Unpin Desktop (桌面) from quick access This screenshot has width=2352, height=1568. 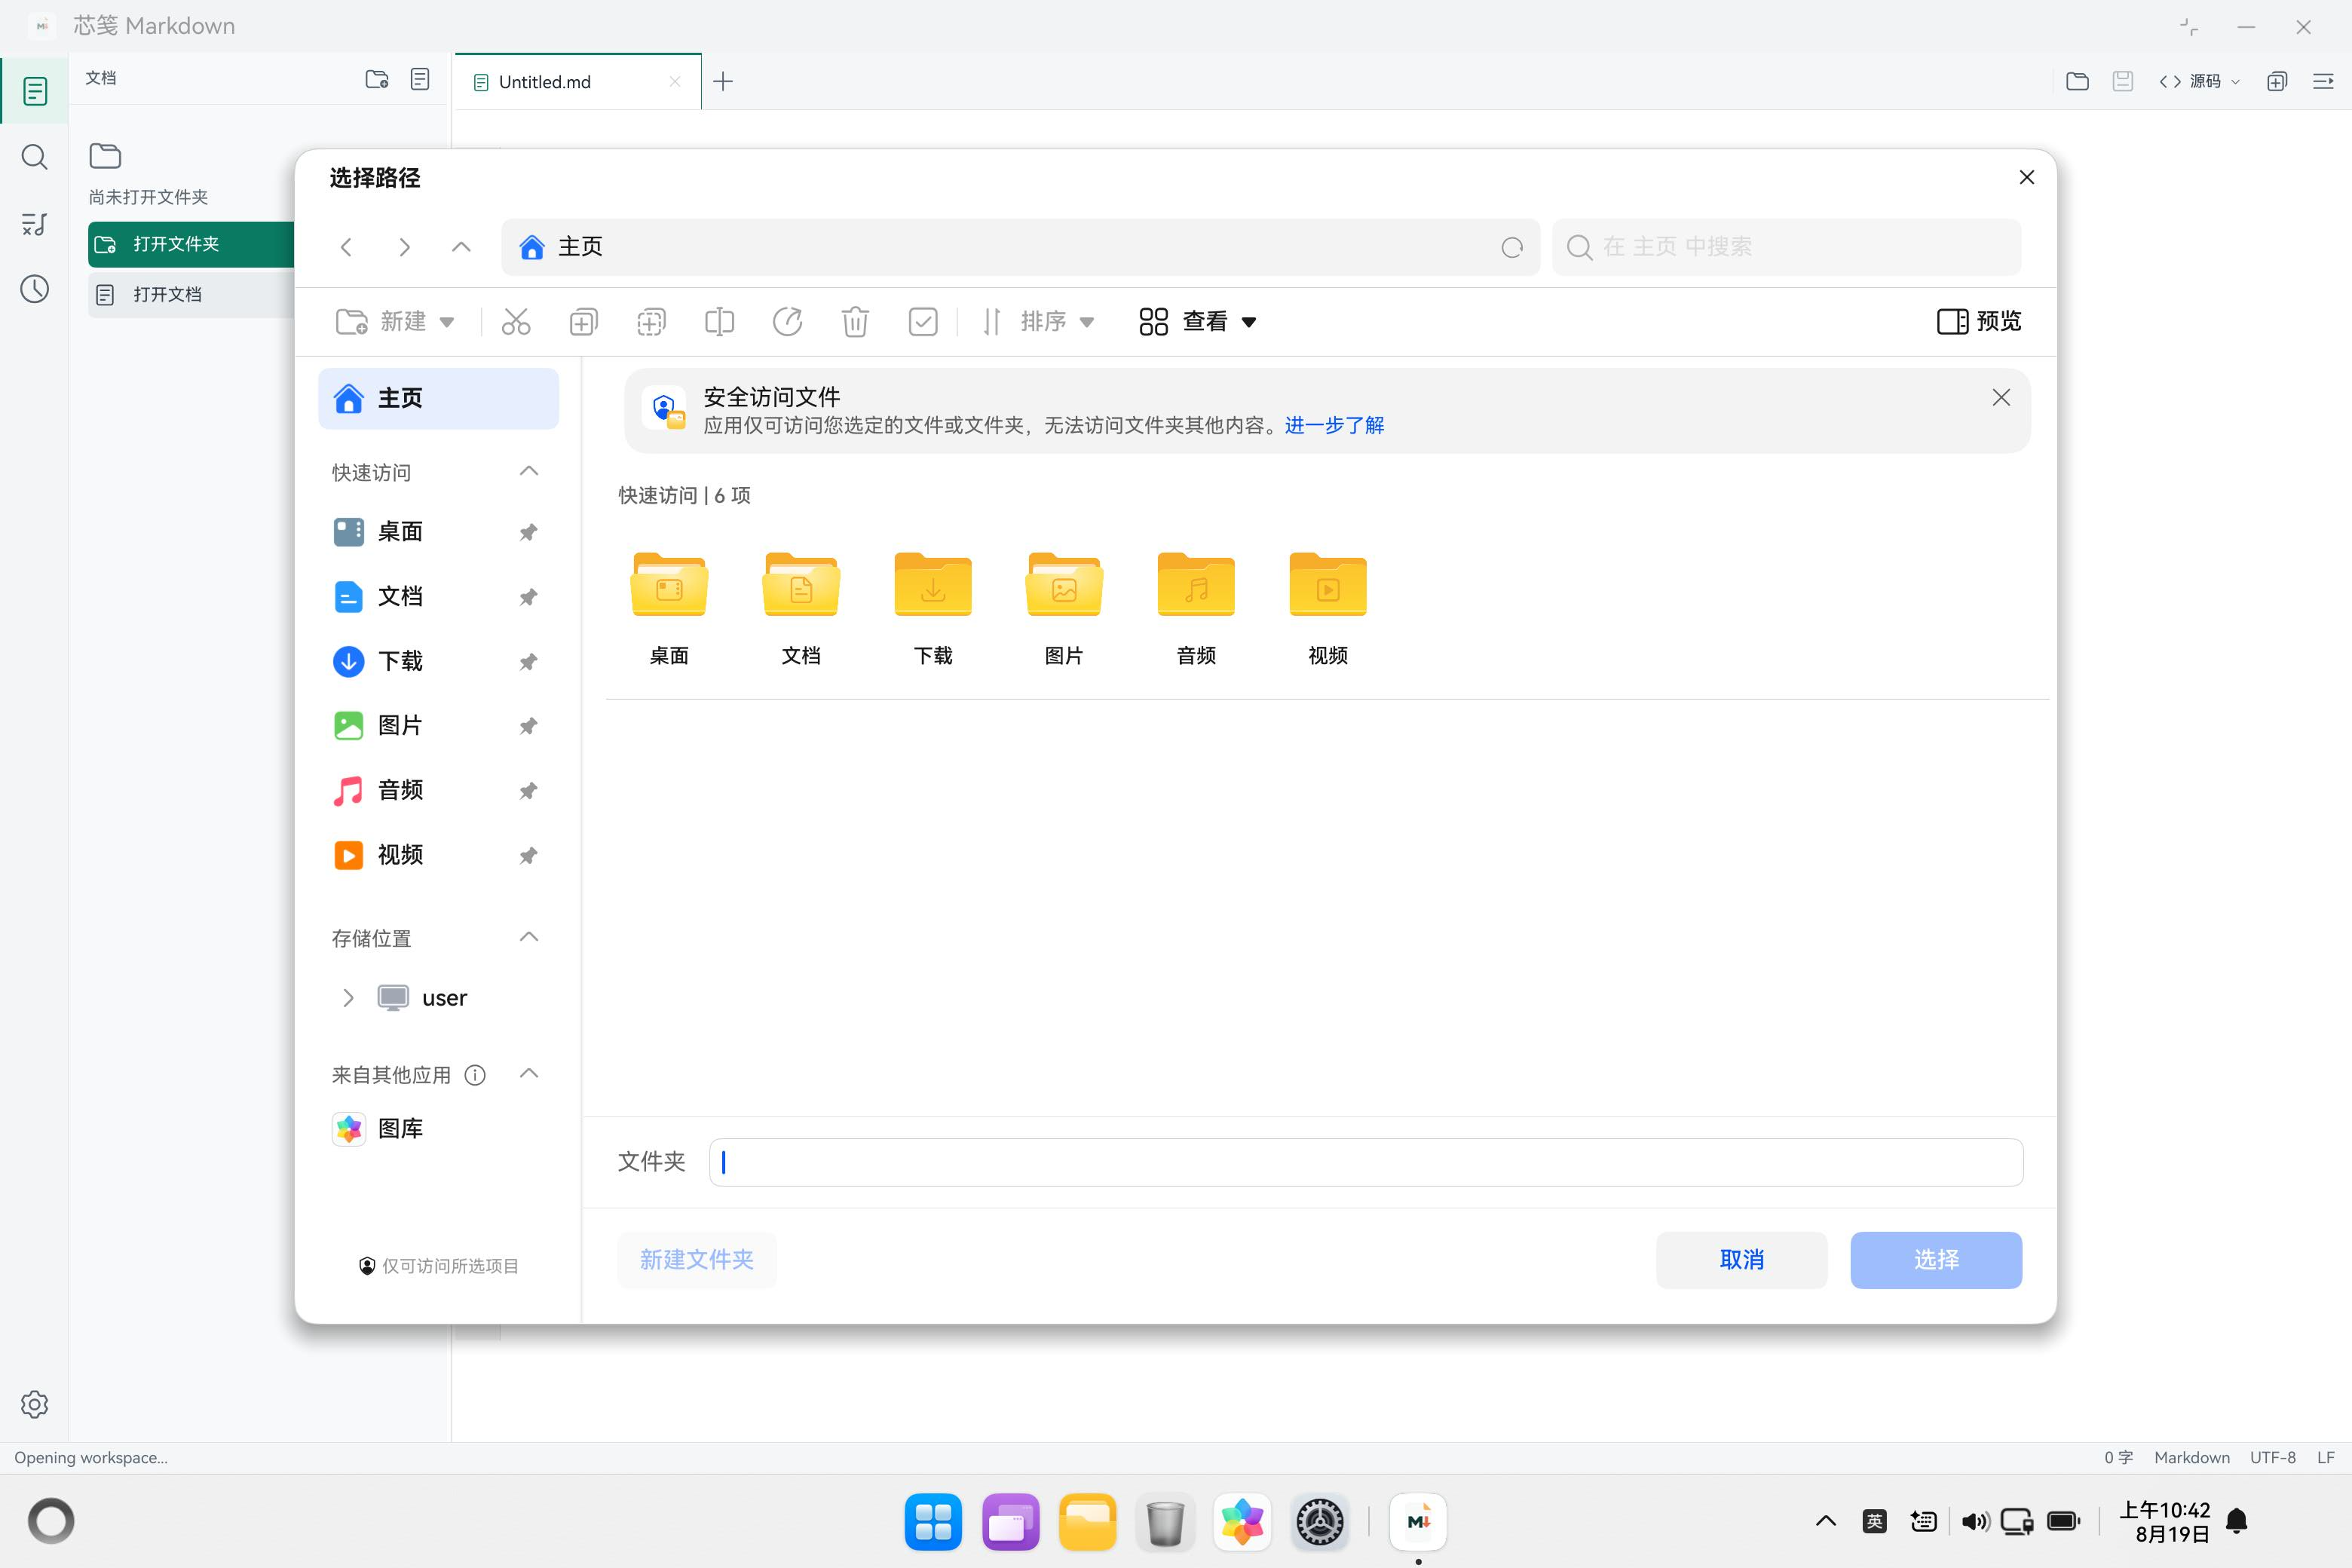528,532
